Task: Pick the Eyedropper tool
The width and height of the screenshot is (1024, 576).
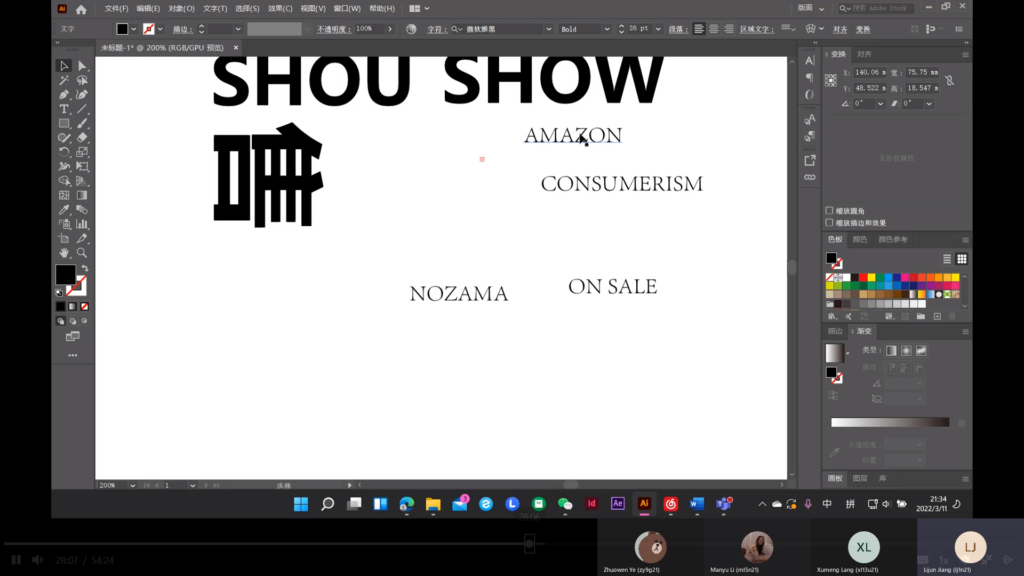Action: pos(64,210)
